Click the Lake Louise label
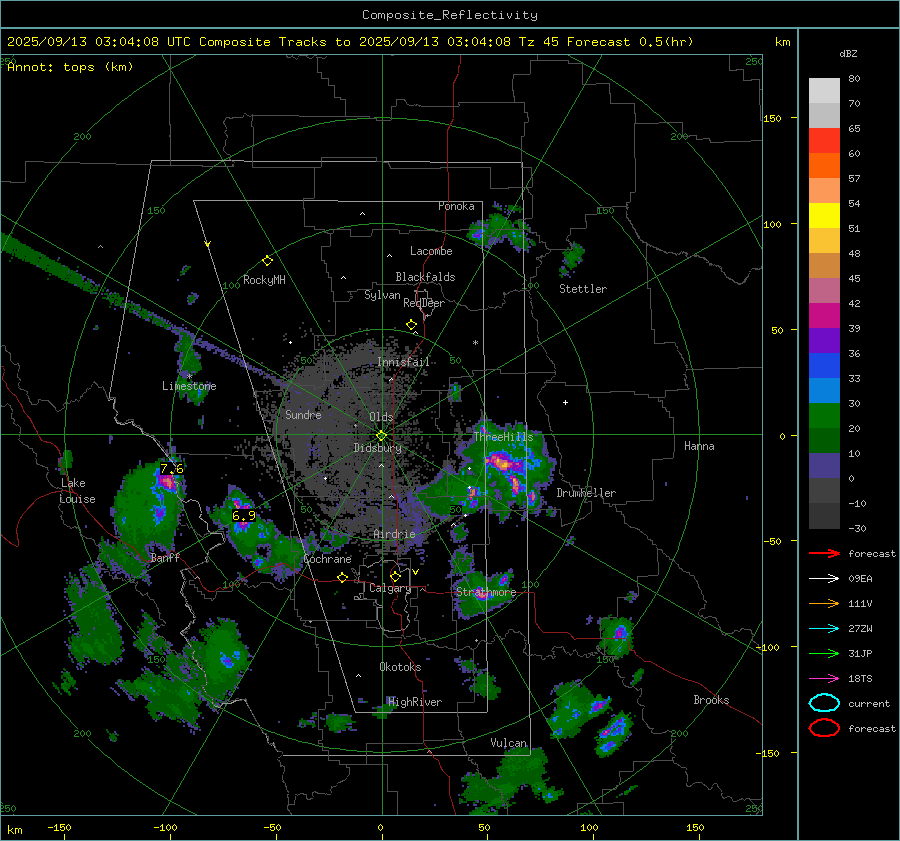 click(x=77, y=491)
